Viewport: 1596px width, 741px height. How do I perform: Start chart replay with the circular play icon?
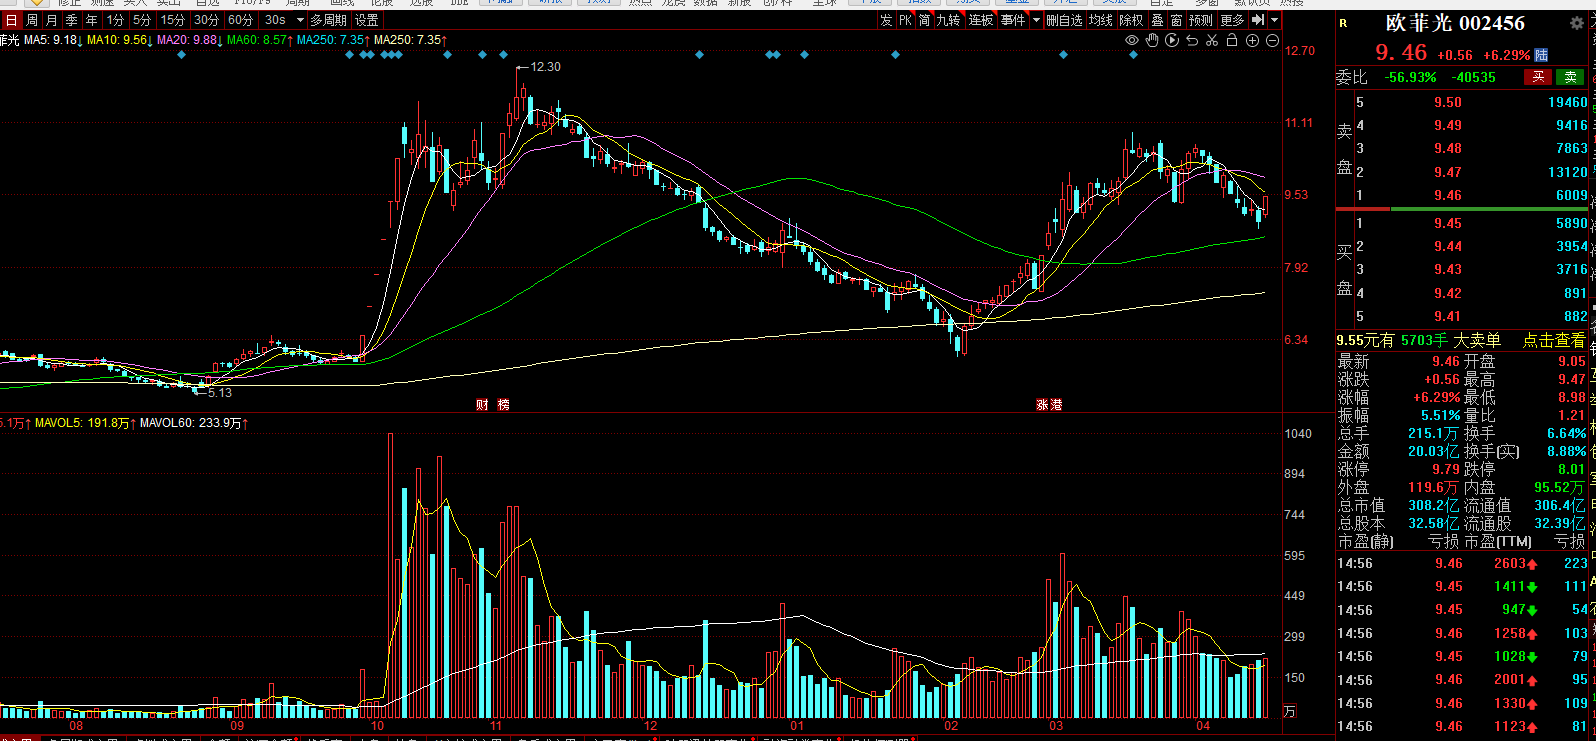[1172, 40]
